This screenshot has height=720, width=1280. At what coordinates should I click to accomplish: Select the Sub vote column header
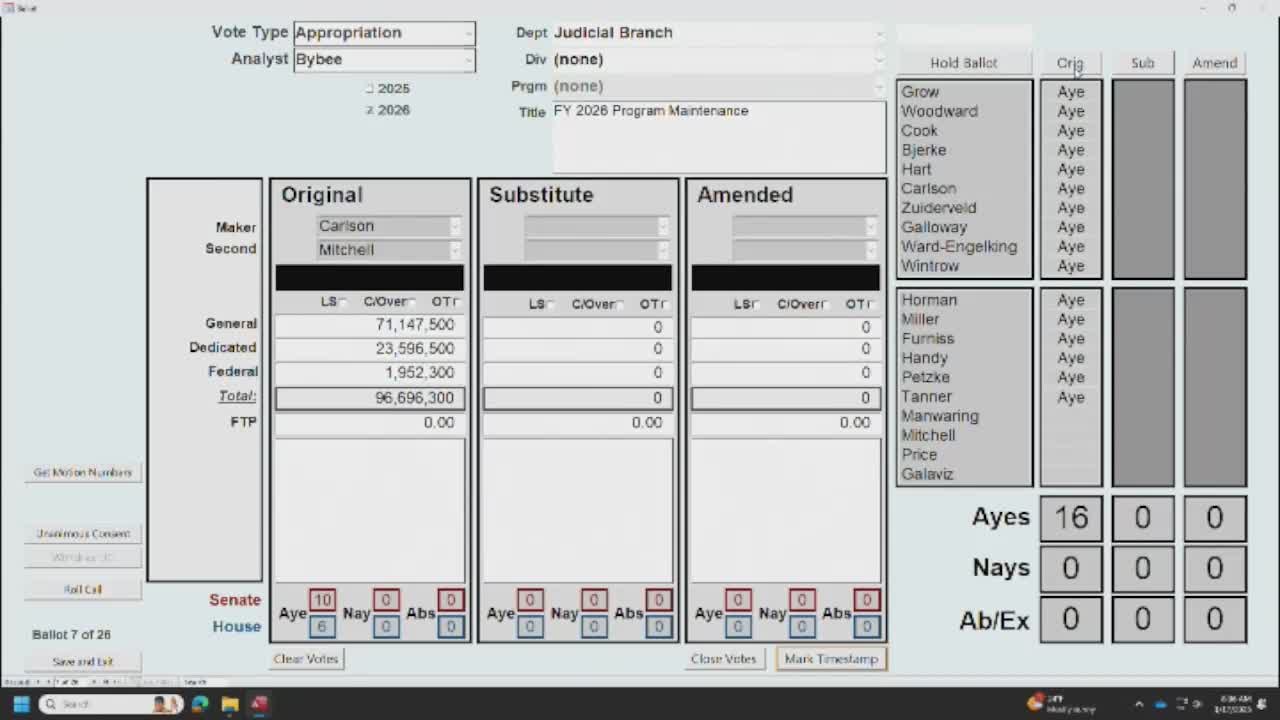(1142, 63)
